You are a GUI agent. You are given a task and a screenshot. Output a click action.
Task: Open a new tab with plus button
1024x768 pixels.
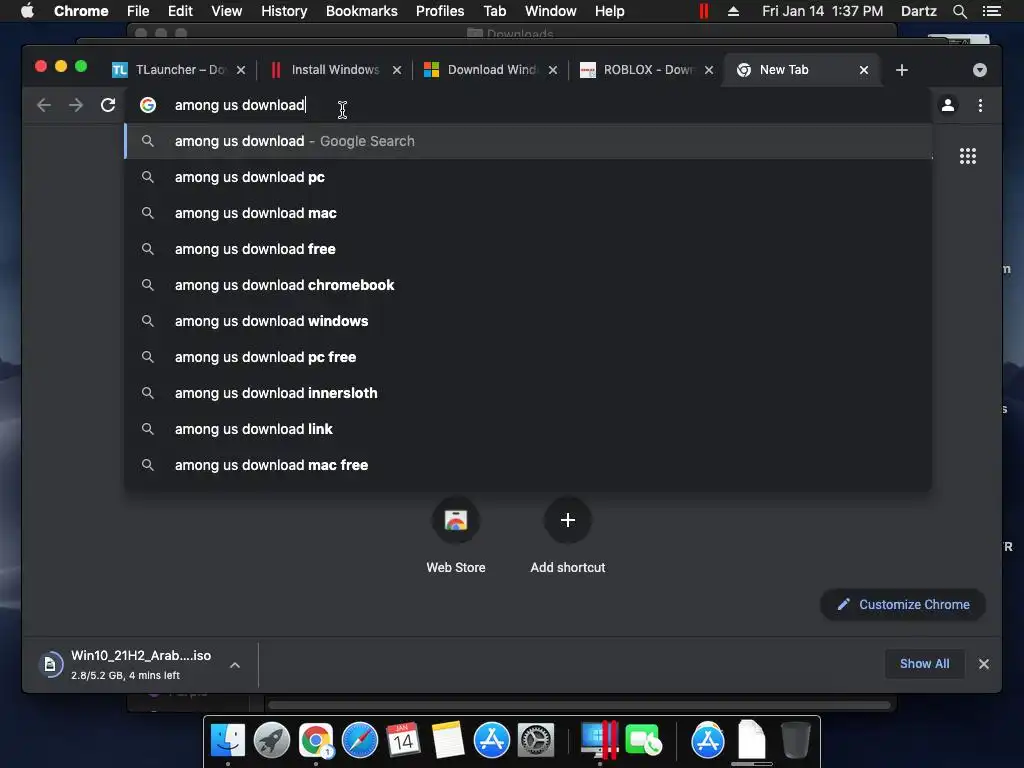click(x=902, y=70)
